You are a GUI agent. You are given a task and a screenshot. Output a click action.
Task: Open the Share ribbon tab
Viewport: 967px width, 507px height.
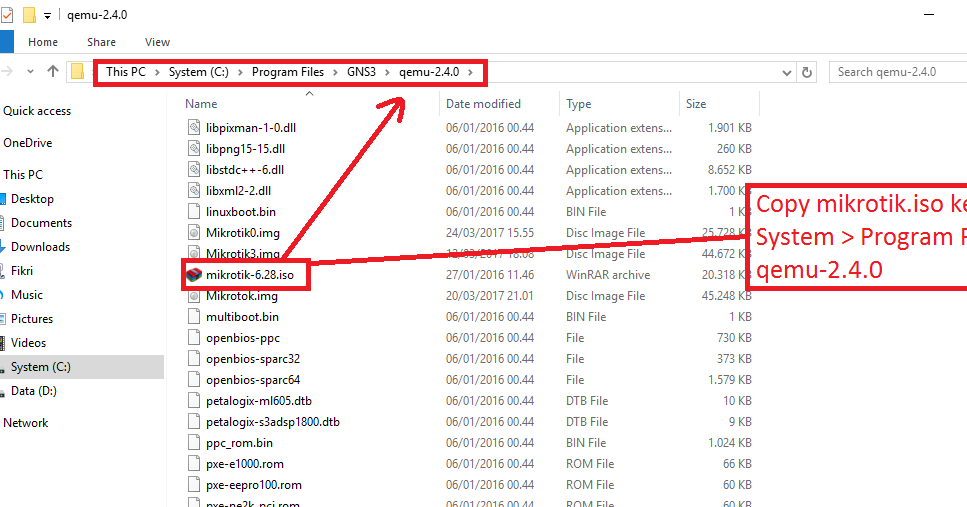[101, 42]
